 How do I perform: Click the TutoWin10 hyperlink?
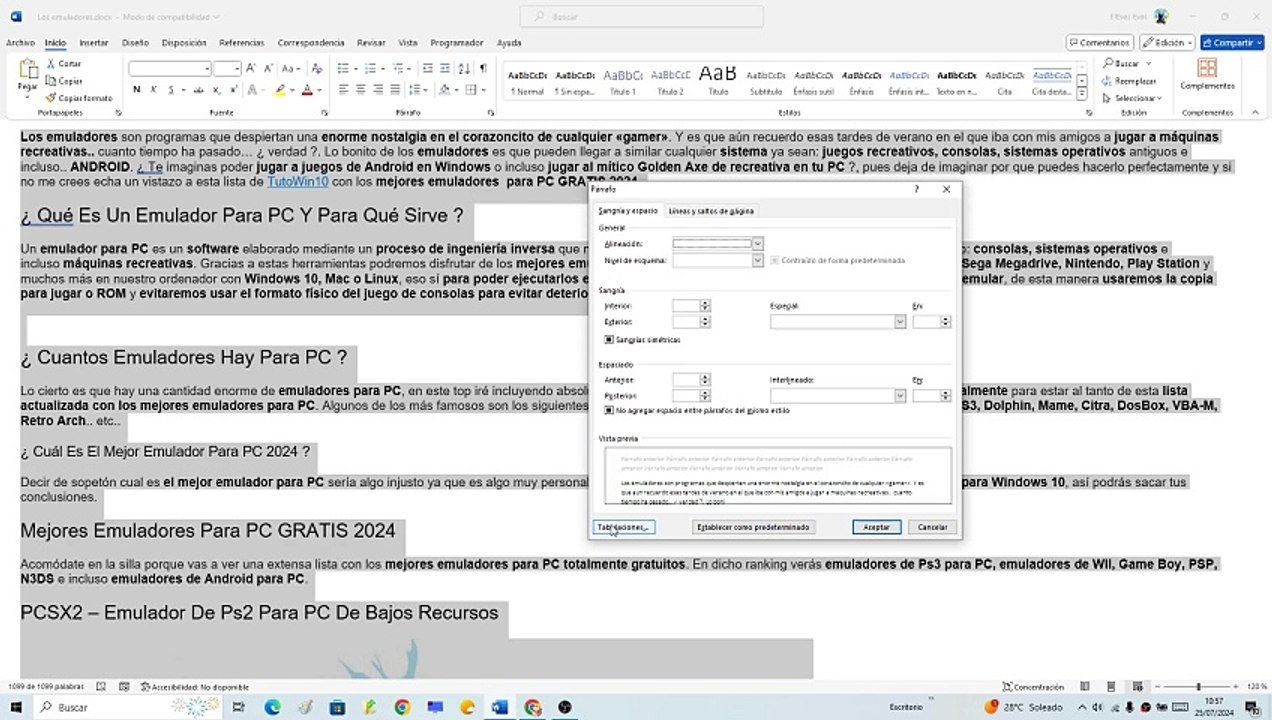(x=297, y=182)
